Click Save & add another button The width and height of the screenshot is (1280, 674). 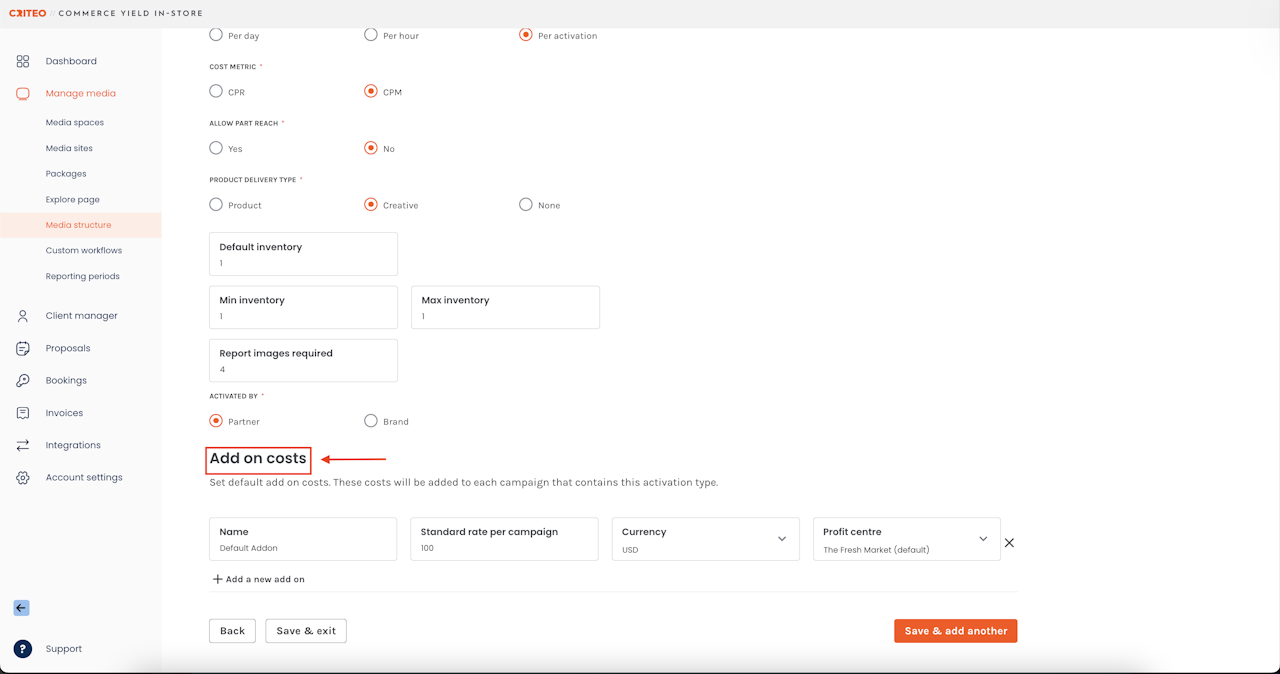[955, 631]
